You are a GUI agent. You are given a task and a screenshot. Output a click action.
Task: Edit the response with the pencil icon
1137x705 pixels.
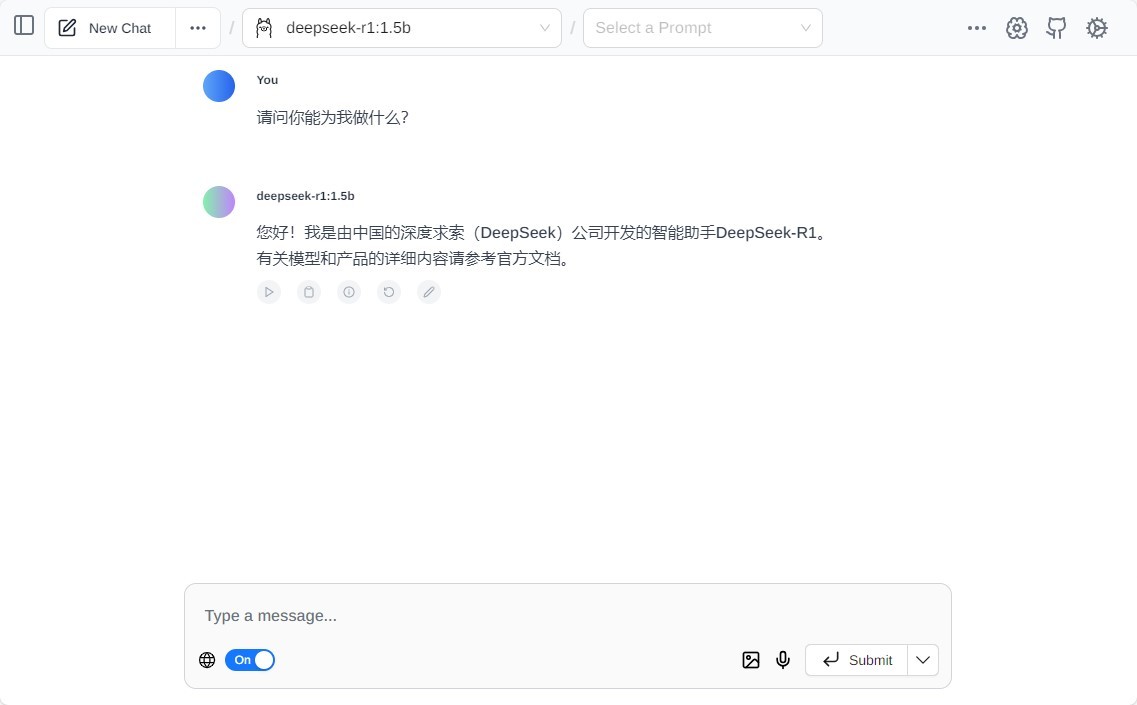coord(429,292)
